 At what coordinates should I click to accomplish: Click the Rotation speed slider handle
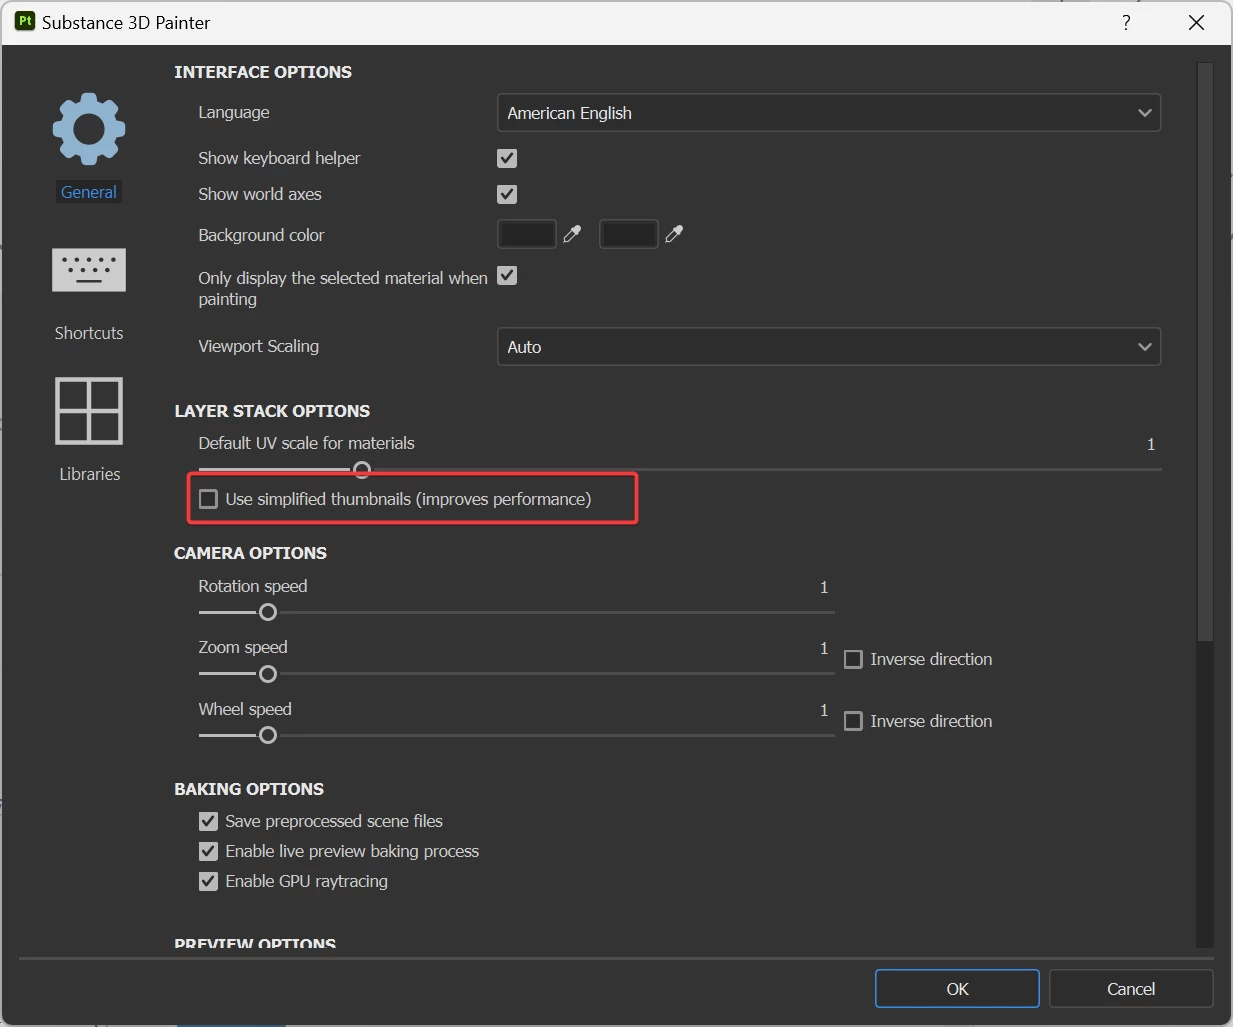tap(268, 612)
